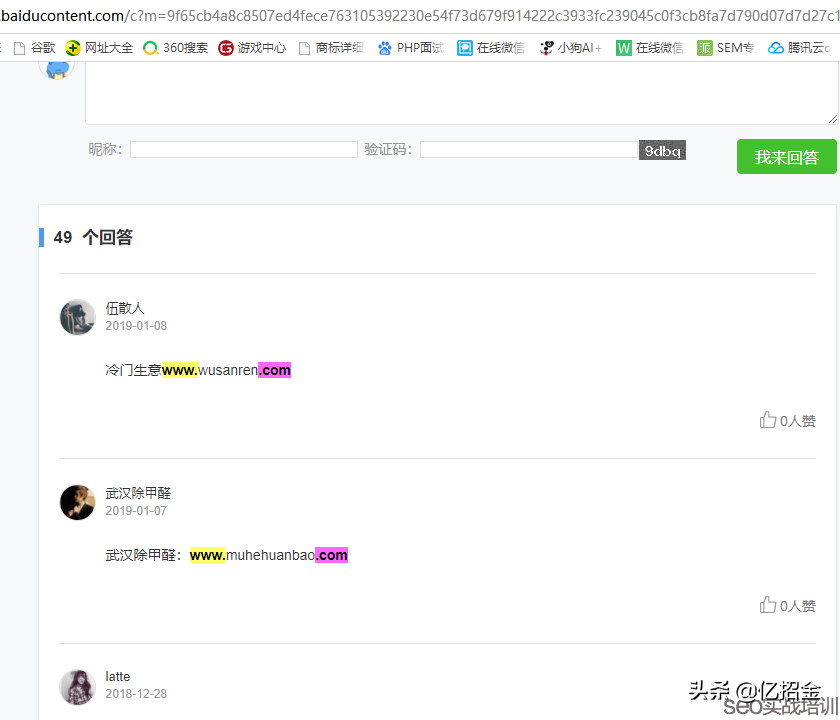Click the 我来回答 submit button

pos(786,157)
